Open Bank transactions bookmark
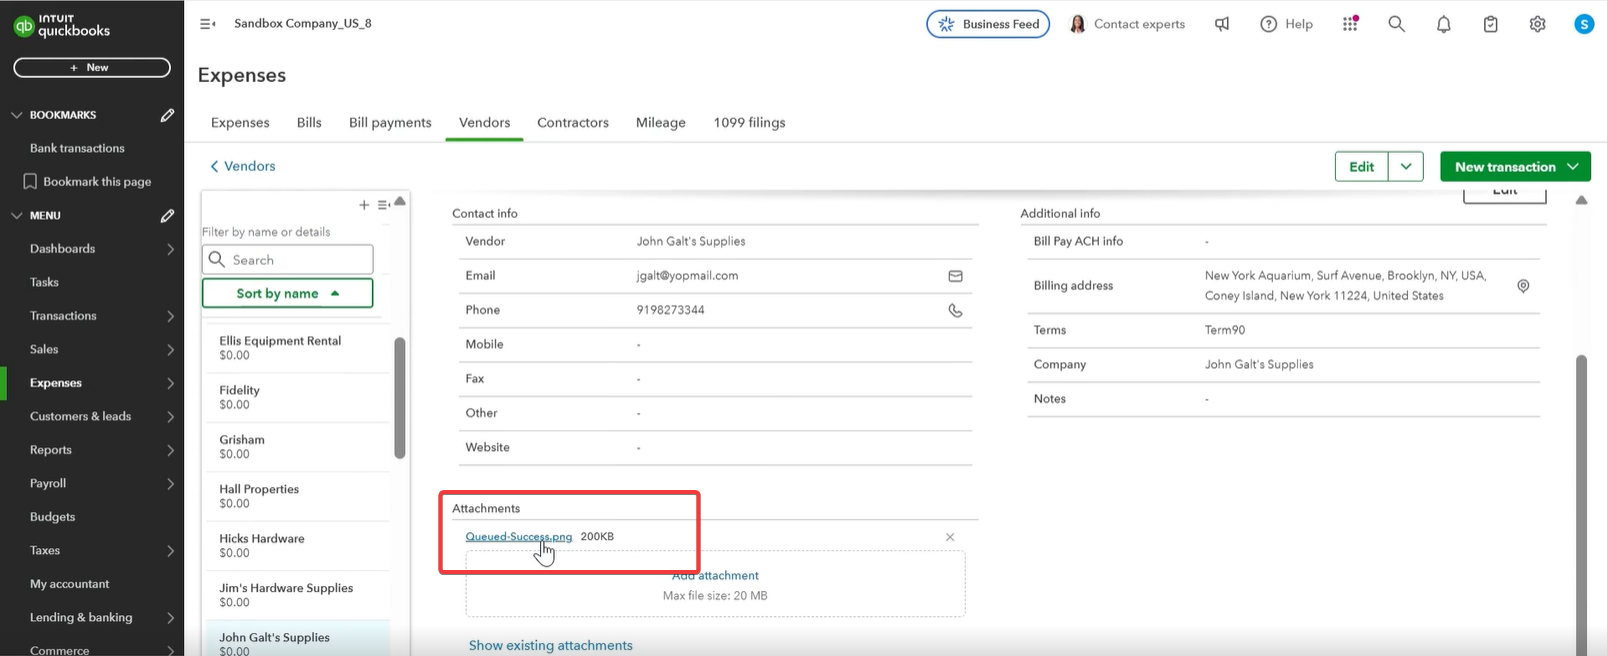 click(x=77, y=148)
